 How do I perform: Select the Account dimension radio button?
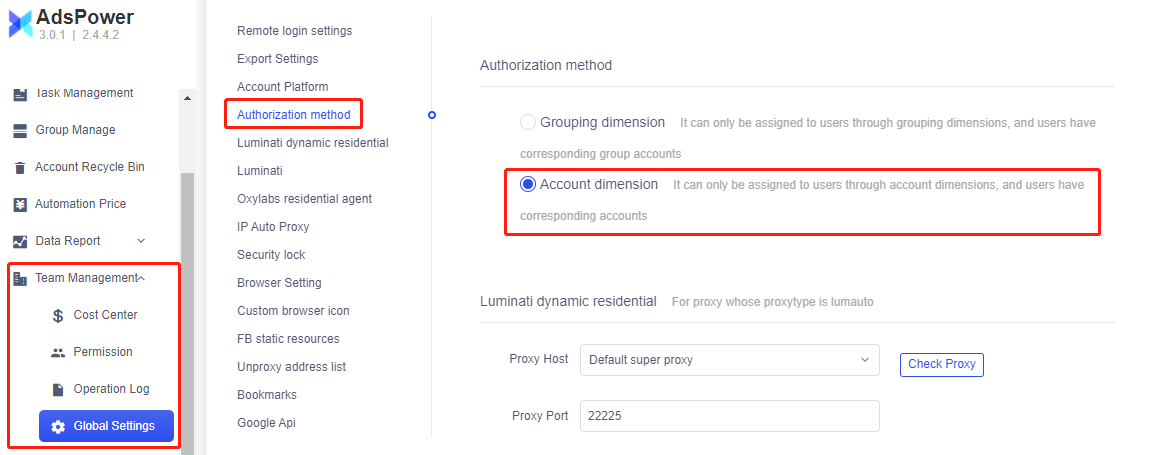point(528,184)
